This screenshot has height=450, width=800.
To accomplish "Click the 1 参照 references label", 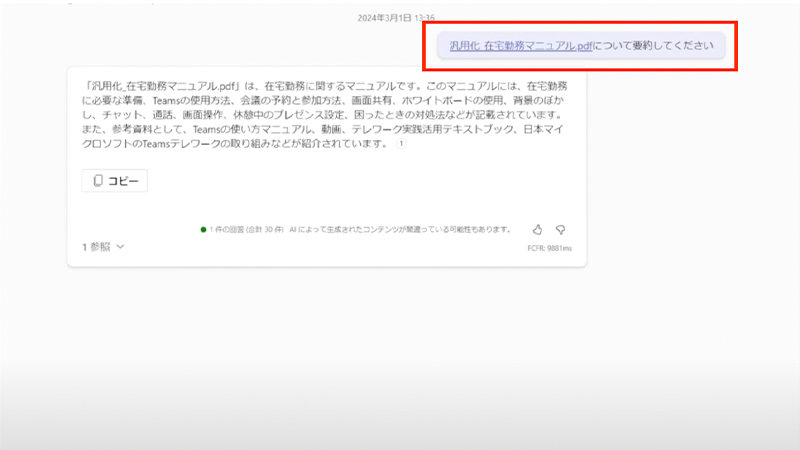I will tap(96, 246).
